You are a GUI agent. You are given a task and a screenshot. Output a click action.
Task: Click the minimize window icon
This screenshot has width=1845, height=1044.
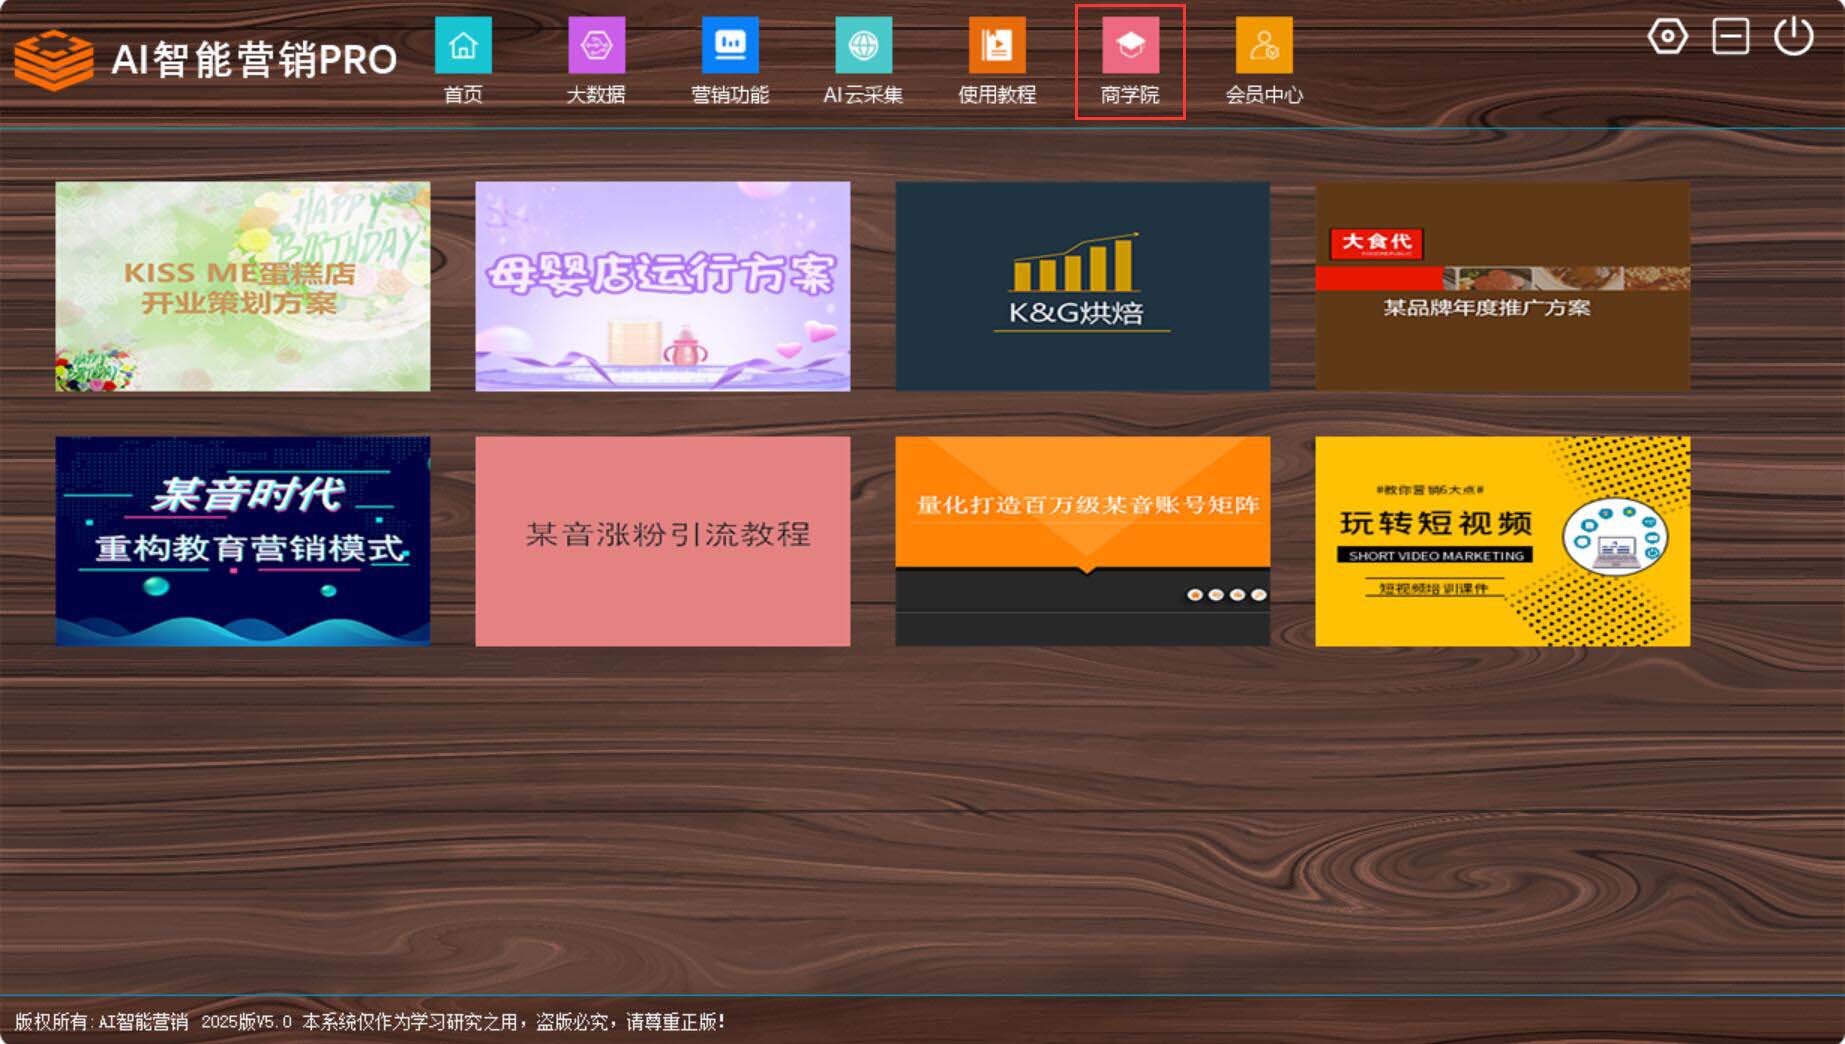(1730, 37)
